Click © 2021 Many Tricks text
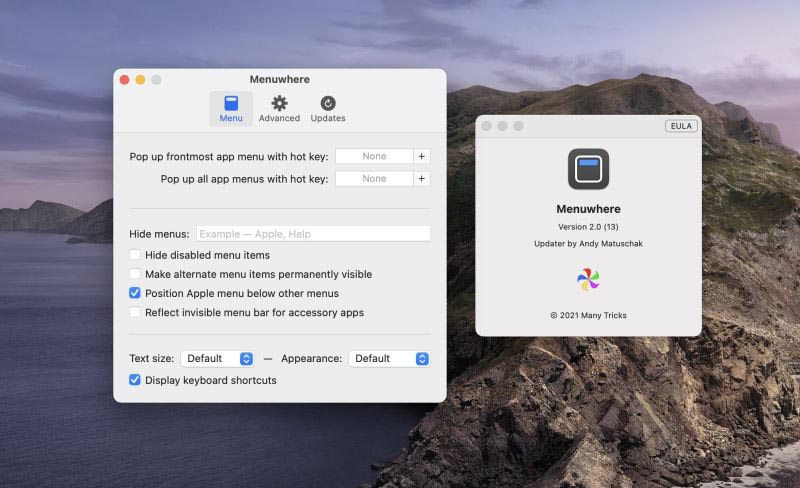Screen dimensions: 800x488 point(588,315)
